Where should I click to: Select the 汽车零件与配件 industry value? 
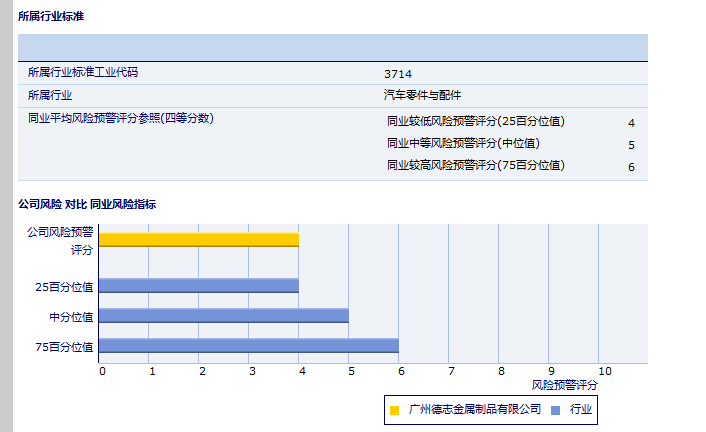[x=422, y=96]
